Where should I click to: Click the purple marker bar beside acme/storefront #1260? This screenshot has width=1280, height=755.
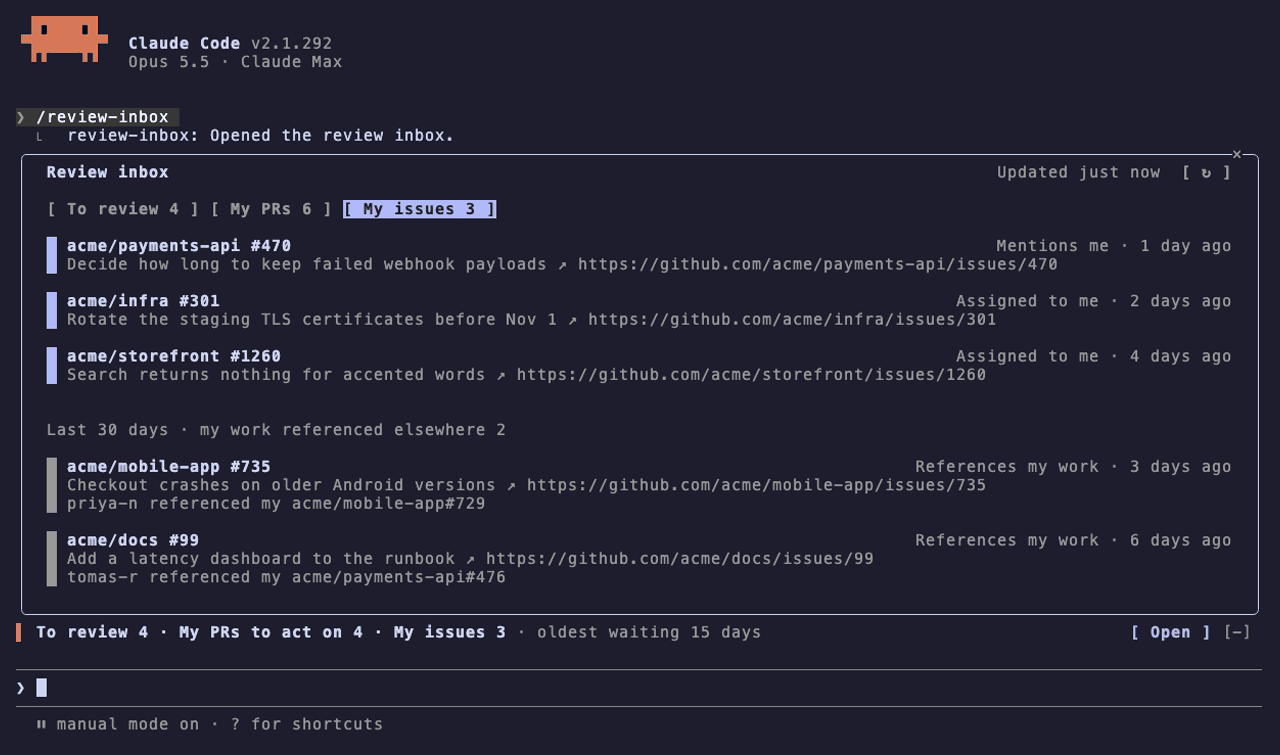point(51,365)
